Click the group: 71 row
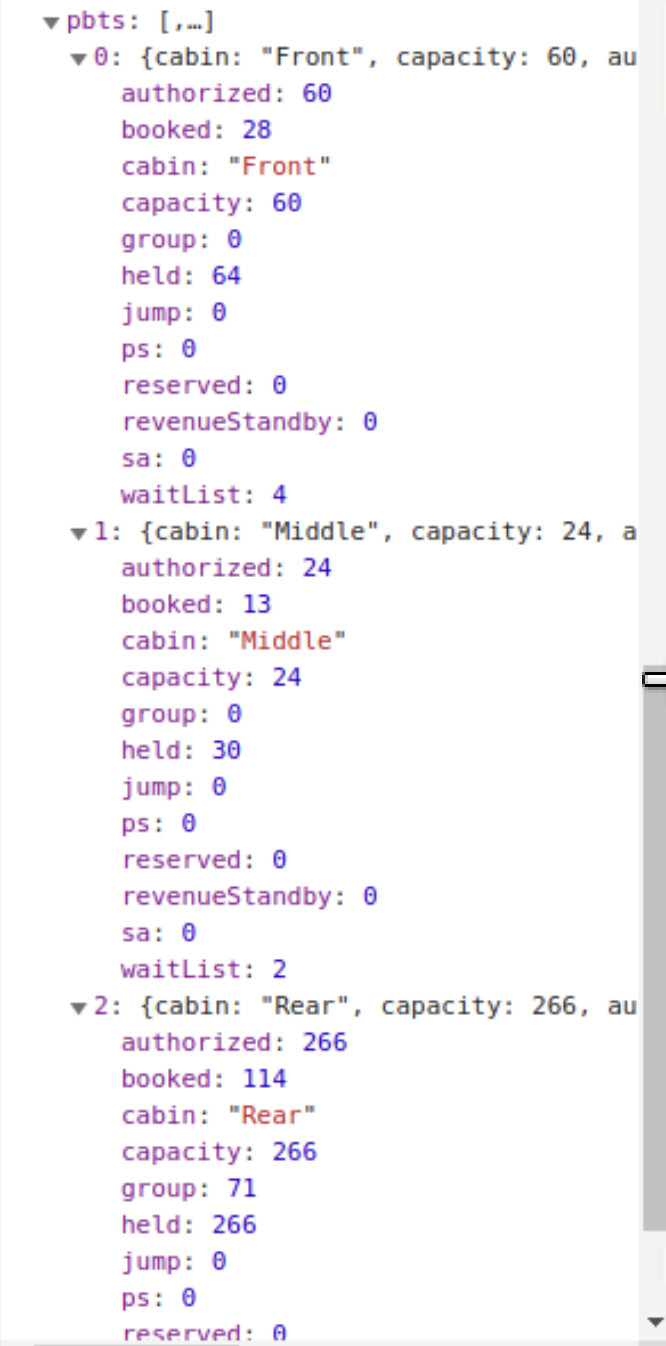The width and height of the screenshot is (666, 1346). coord(188,1188)
